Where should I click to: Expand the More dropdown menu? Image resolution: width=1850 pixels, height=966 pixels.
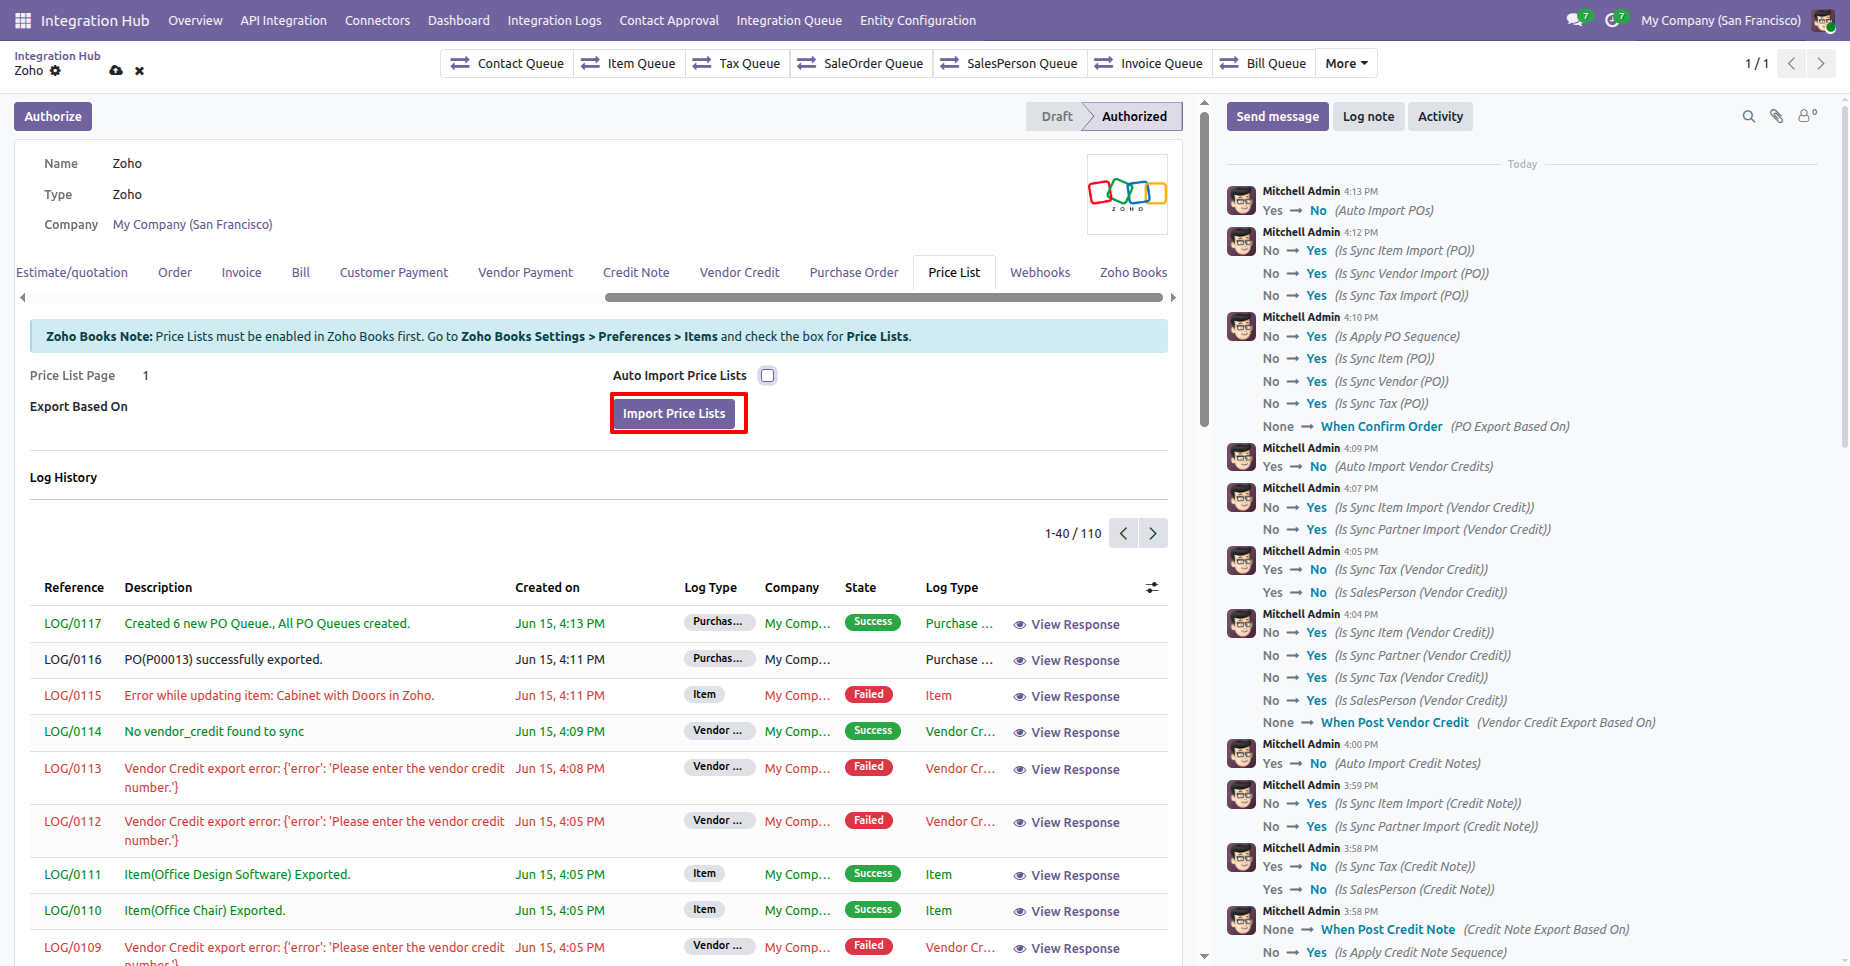pyautogui.click(x=1346, y=63)
